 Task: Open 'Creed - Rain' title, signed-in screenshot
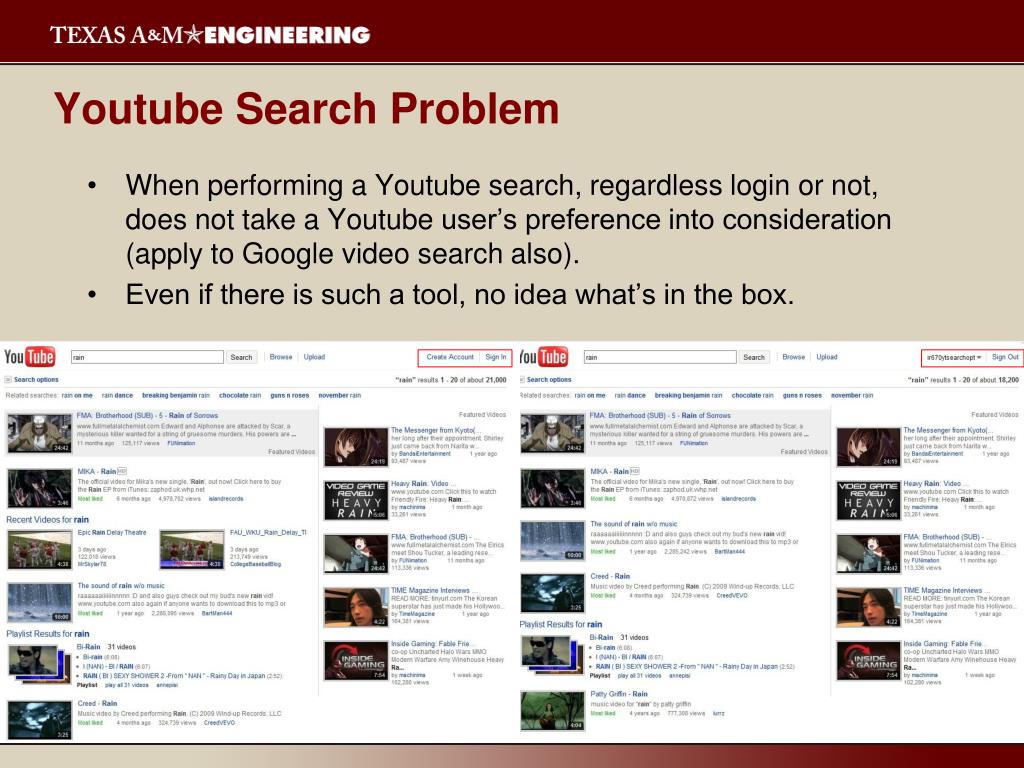[x=610, y=577]
